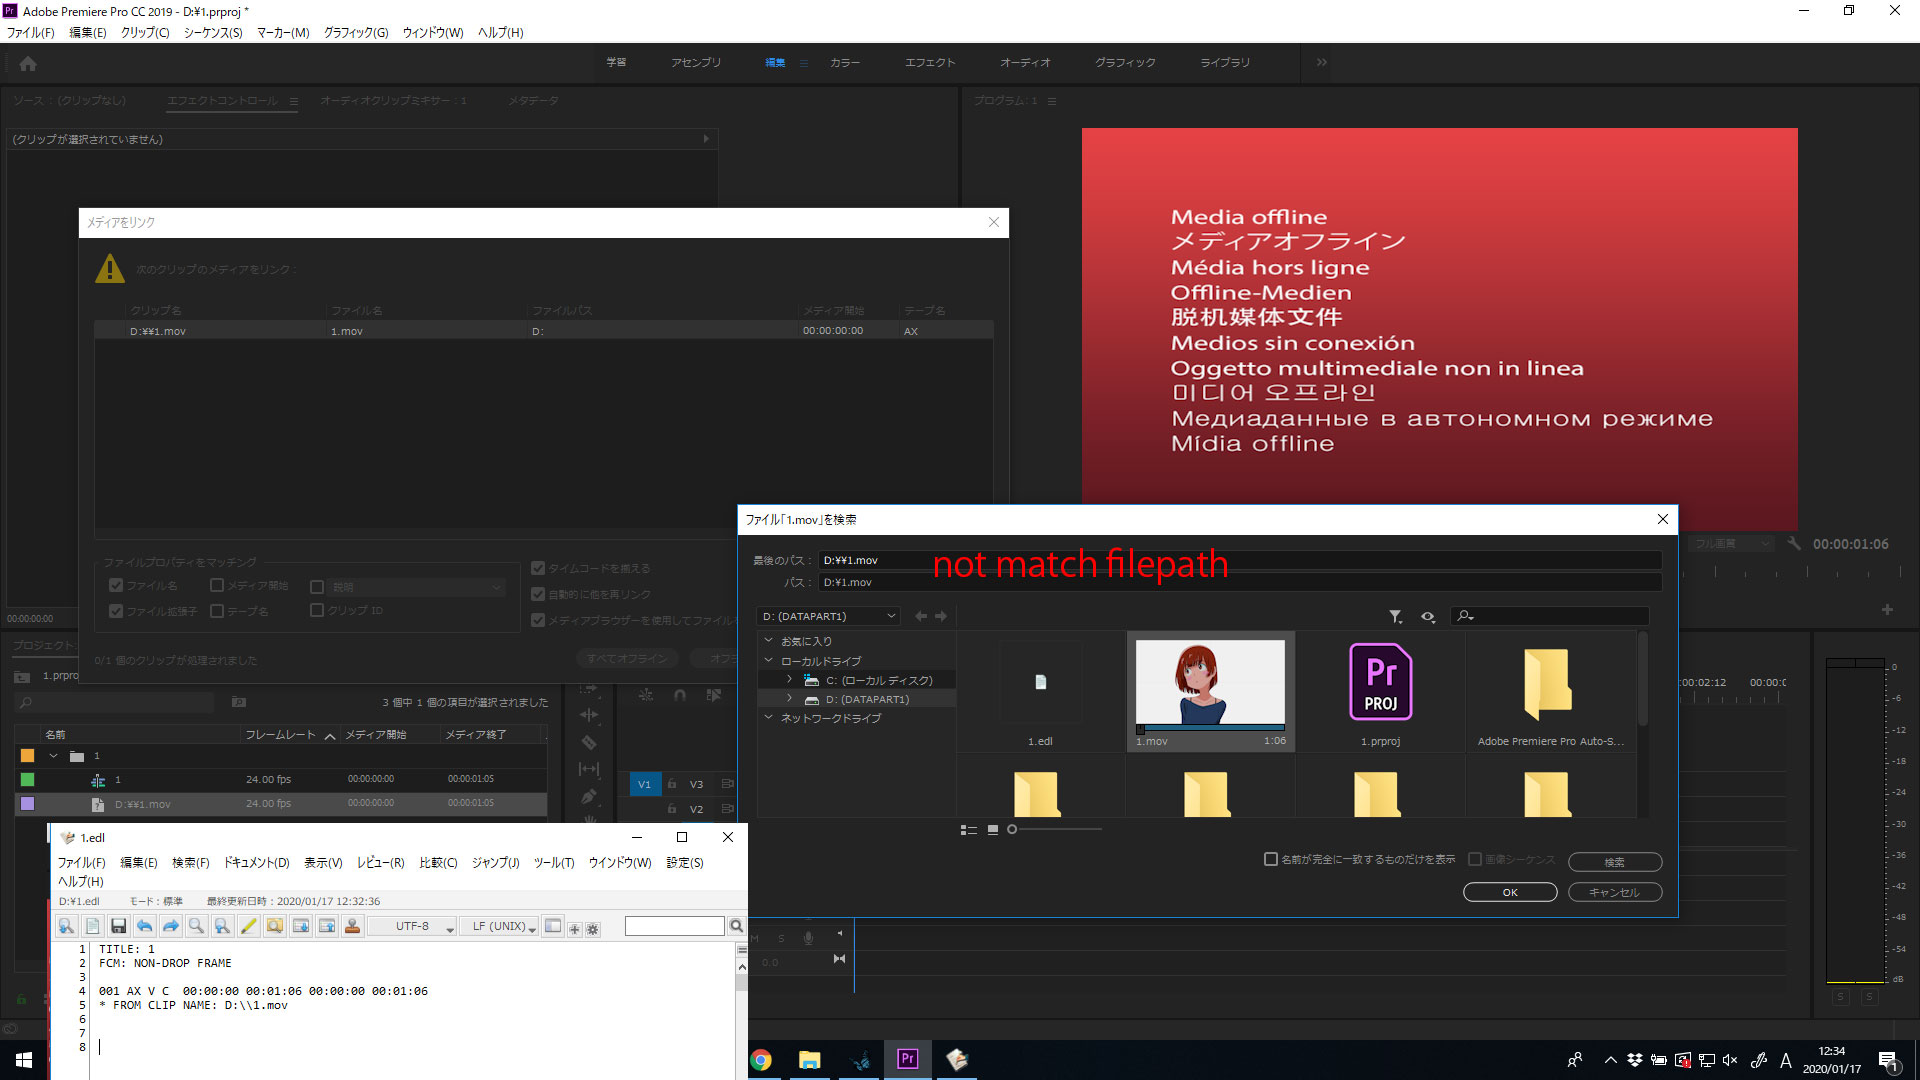1920x1080 pixels.
Task: Open Adobe Premiere Pro Auto-Save folder
Action: [x=1548, y=684]
